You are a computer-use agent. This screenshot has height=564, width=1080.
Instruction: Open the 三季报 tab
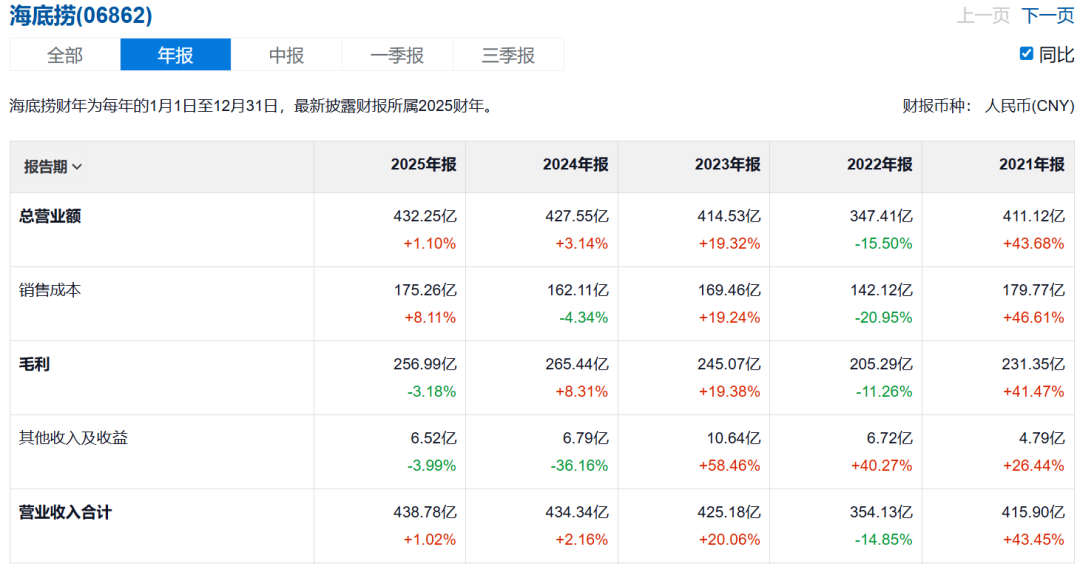tap(508, 55)
